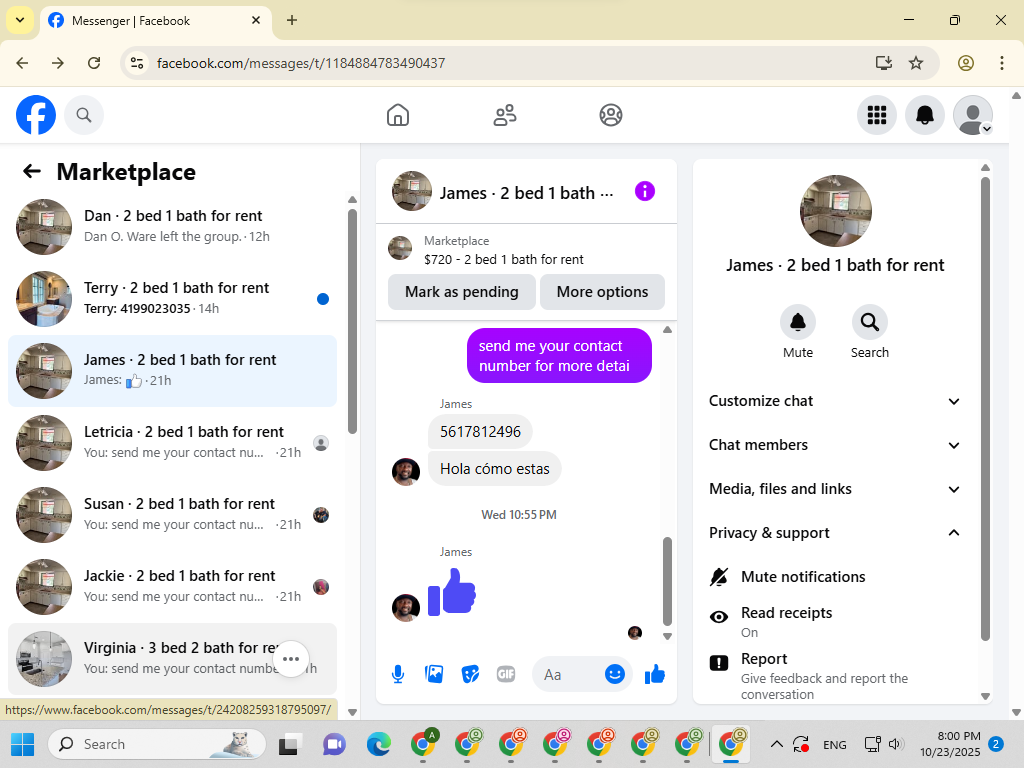
Task: Open Terry · 2 bed 1 bath conversation
Action: point(172,299)
